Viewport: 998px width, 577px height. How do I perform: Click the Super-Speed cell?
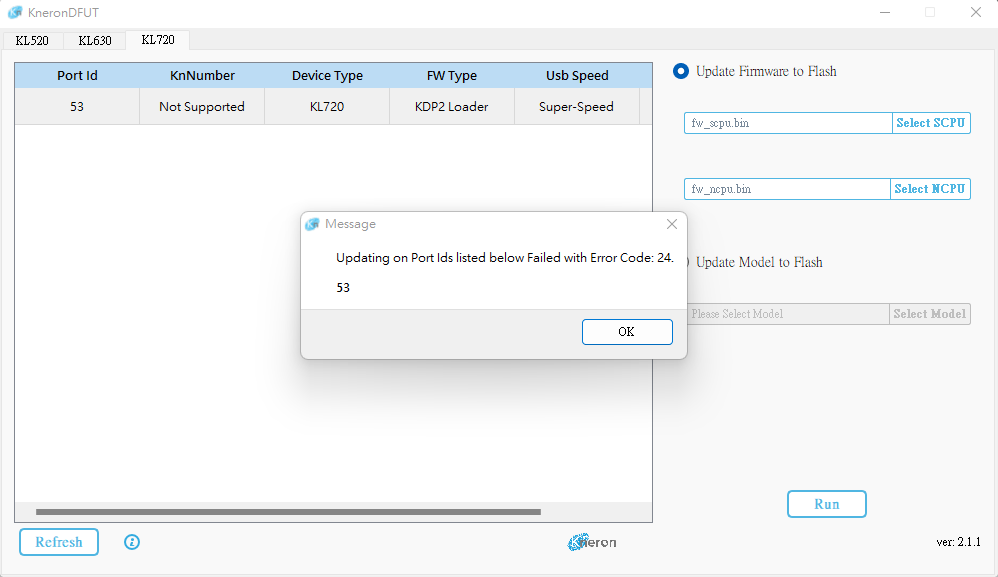pyautogui.click(x=577, y=106)
